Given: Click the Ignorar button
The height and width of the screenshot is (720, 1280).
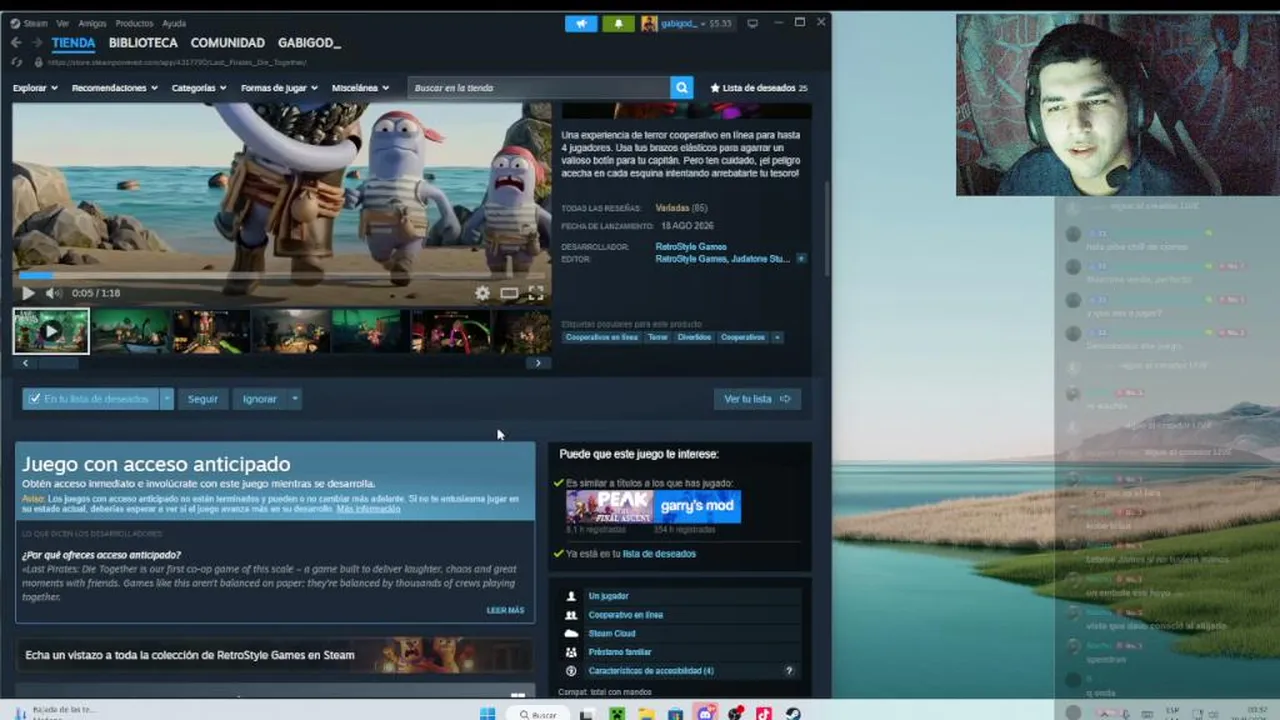Looking at the screenshot, I should pos(260,399).
